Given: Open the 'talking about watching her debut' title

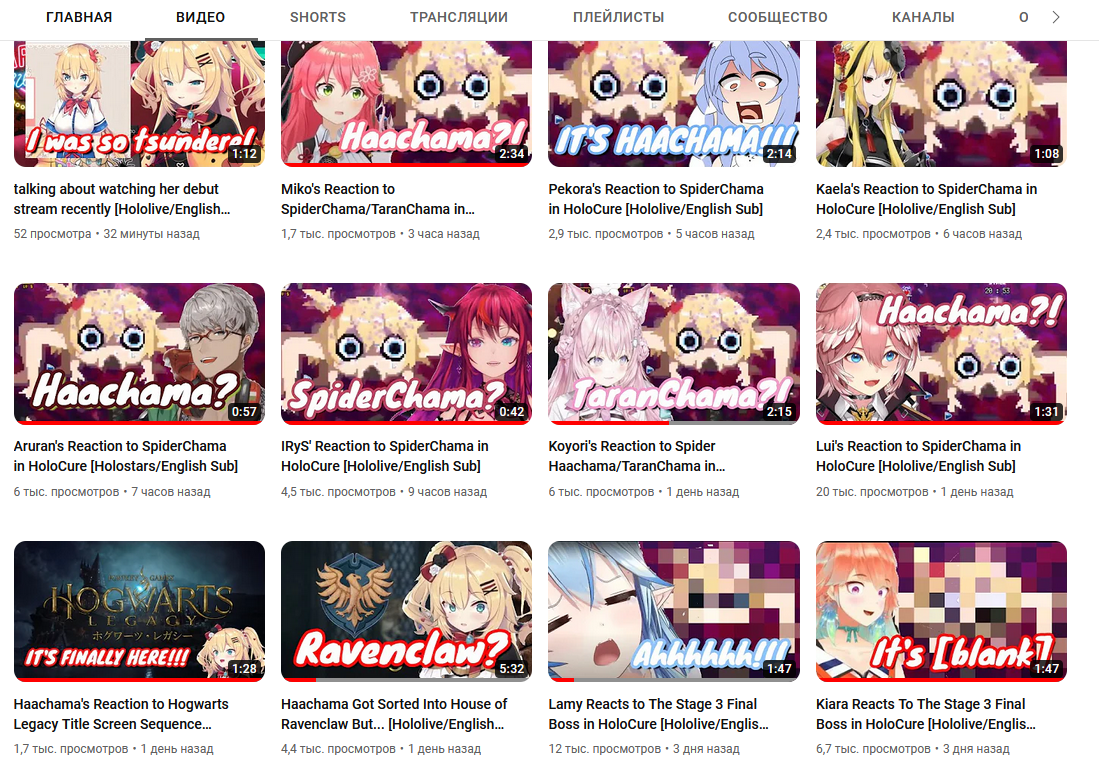Looking at the screenshot, I should point(123,199).
